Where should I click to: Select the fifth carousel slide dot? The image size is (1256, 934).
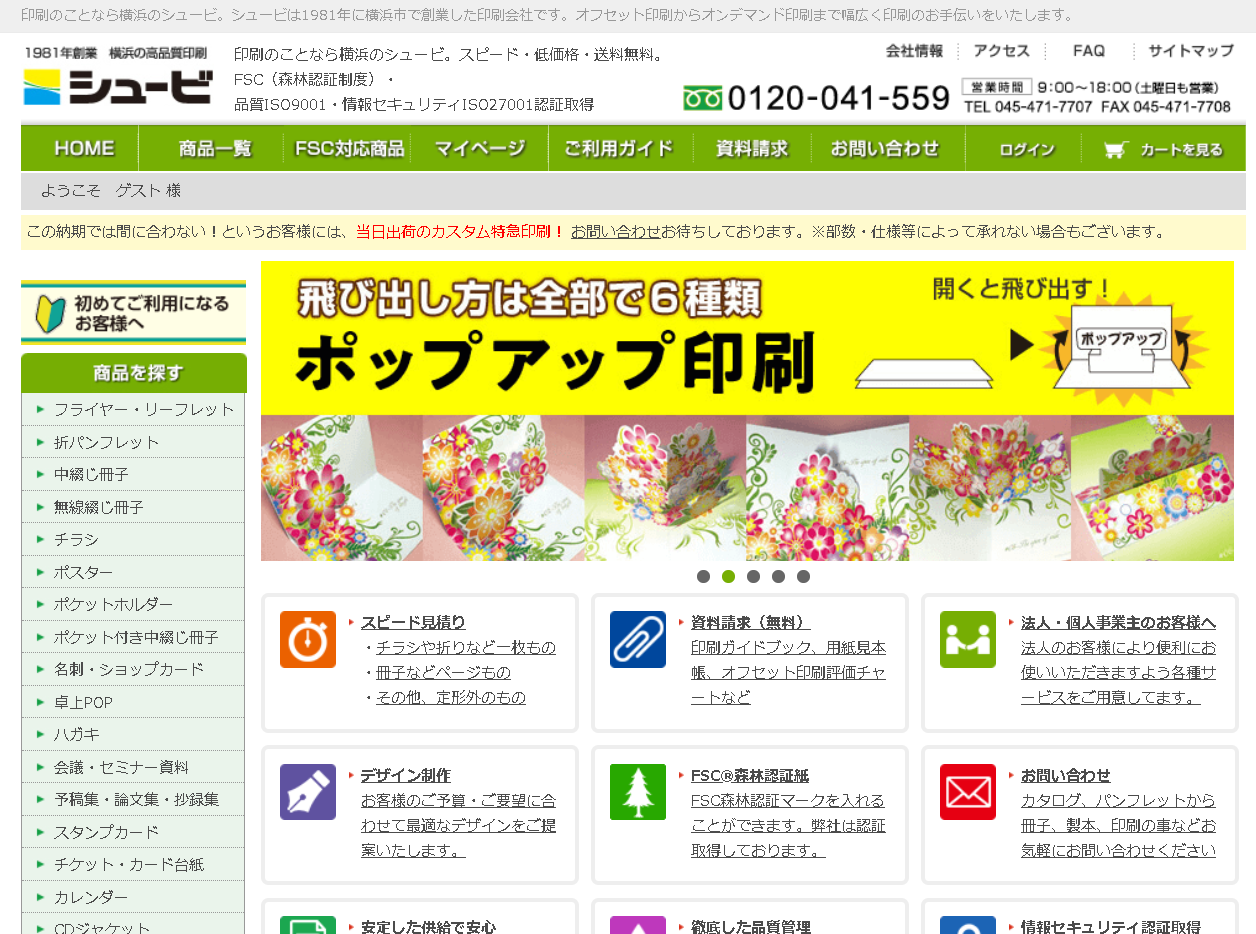803,576
